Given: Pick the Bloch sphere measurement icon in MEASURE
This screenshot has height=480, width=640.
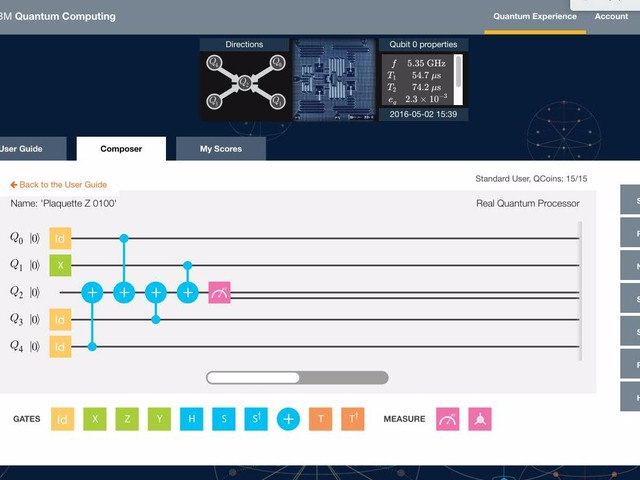Looking at the screenshot, I should [480, 419].
